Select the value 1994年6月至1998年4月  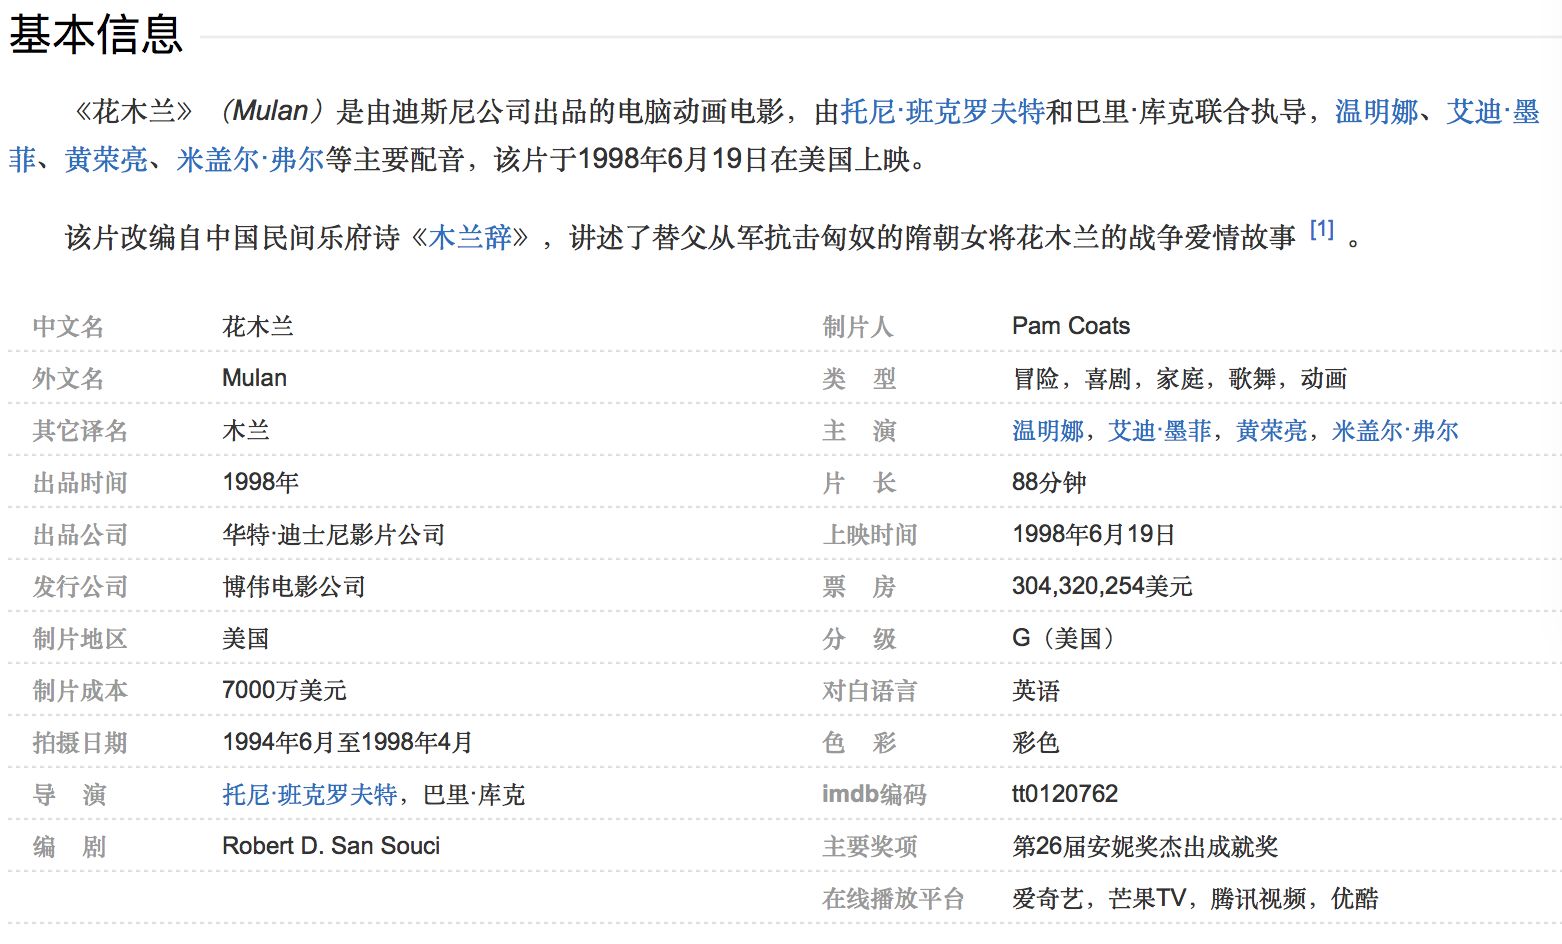[347, 743]
